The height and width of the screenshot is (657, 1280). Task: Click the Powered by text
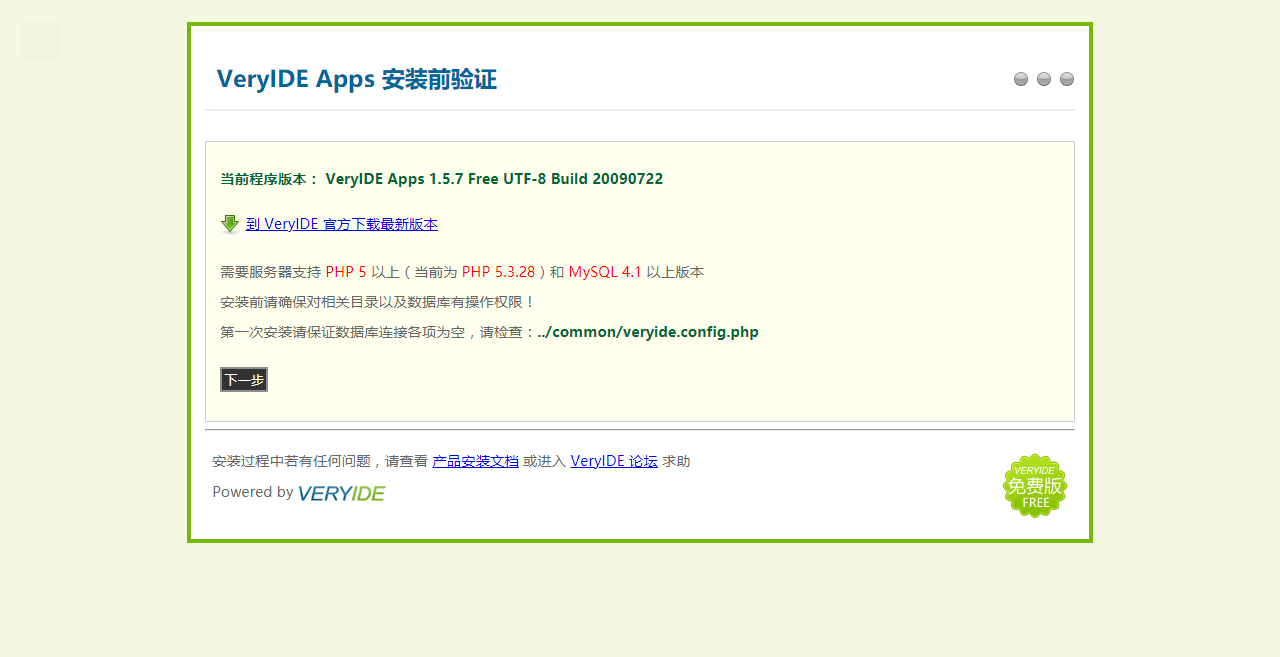point(253,492)
